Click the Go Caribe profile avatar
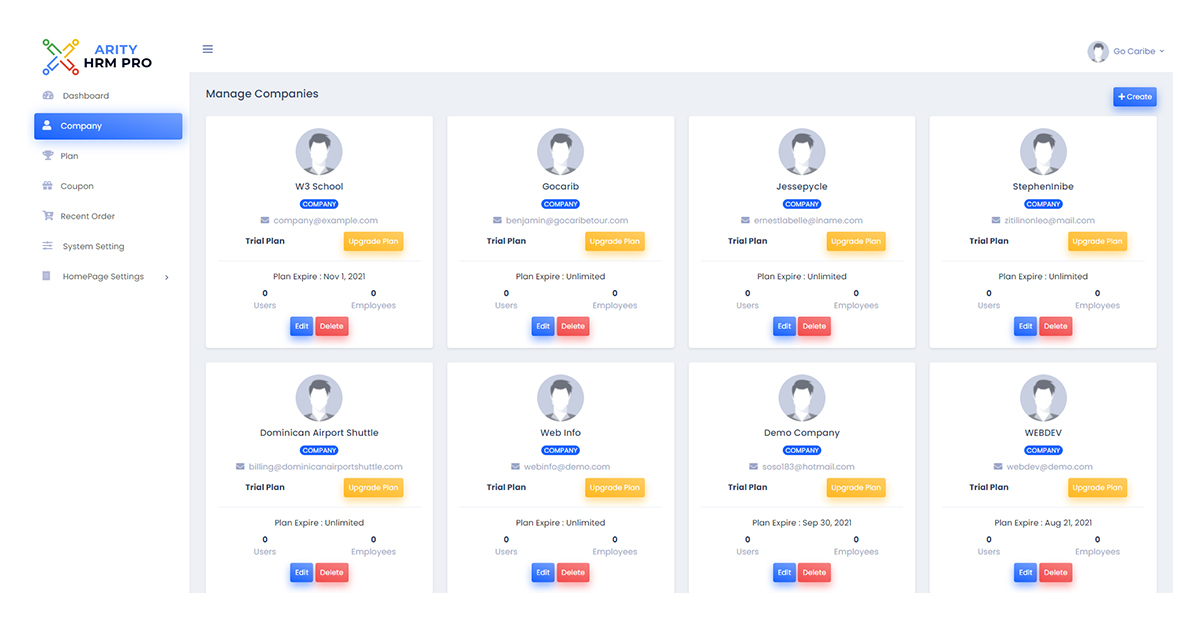Viewport: 1197px width, 620px height. [x=1098, y=52]
